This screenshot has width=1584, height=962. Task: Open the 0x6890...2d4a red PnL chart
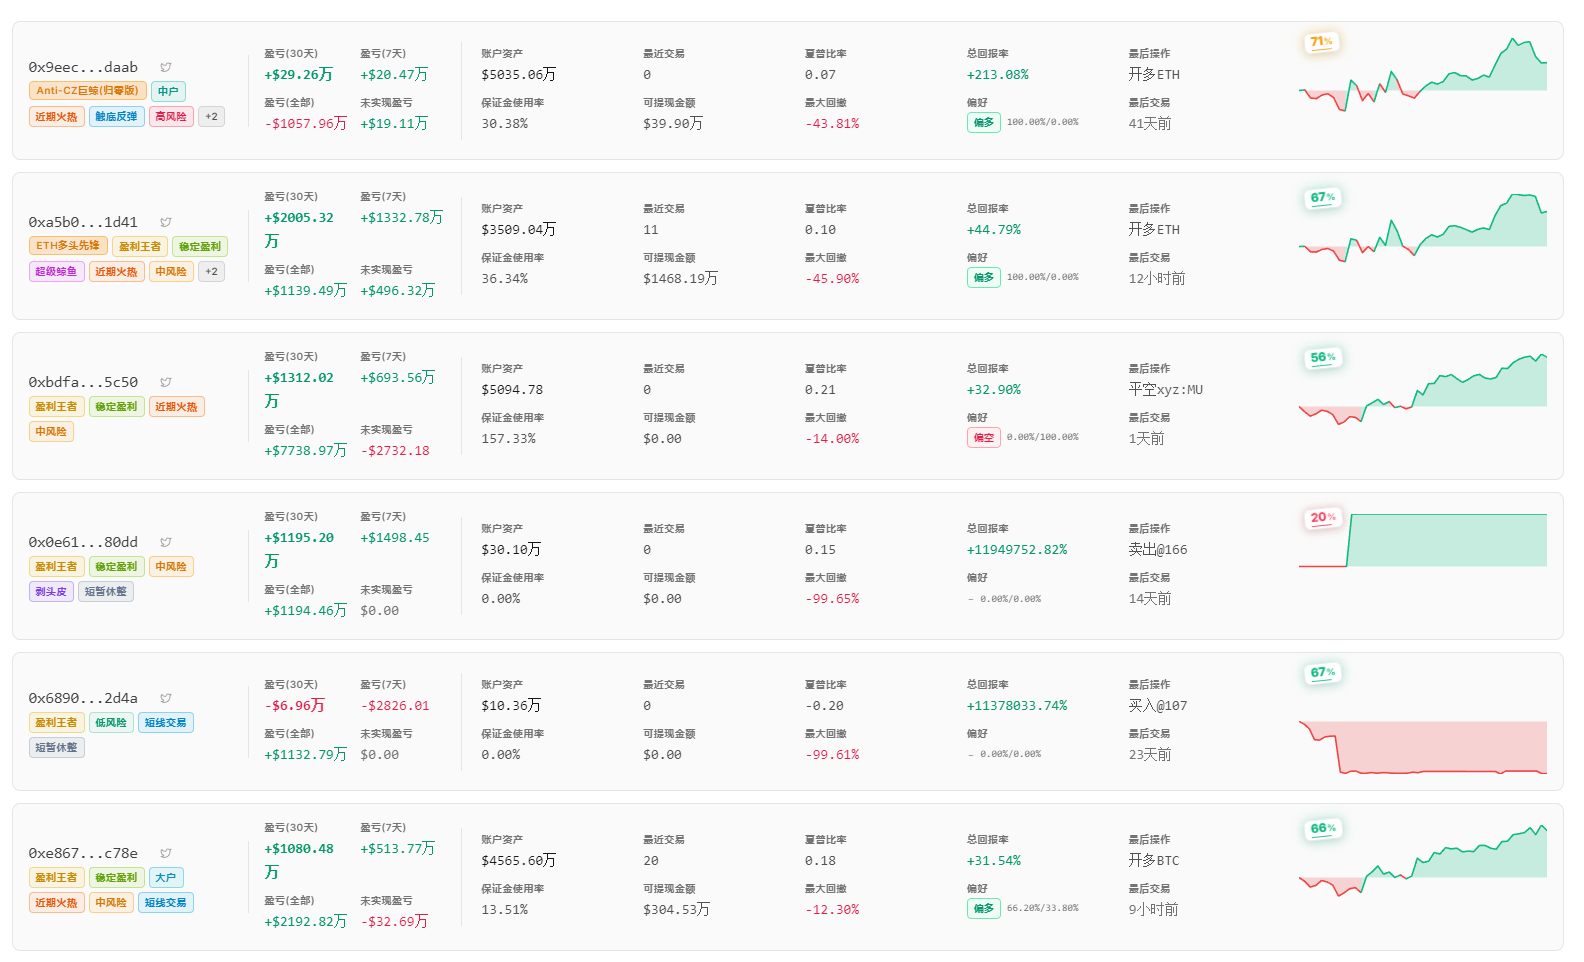click(x=1422, y=747)
